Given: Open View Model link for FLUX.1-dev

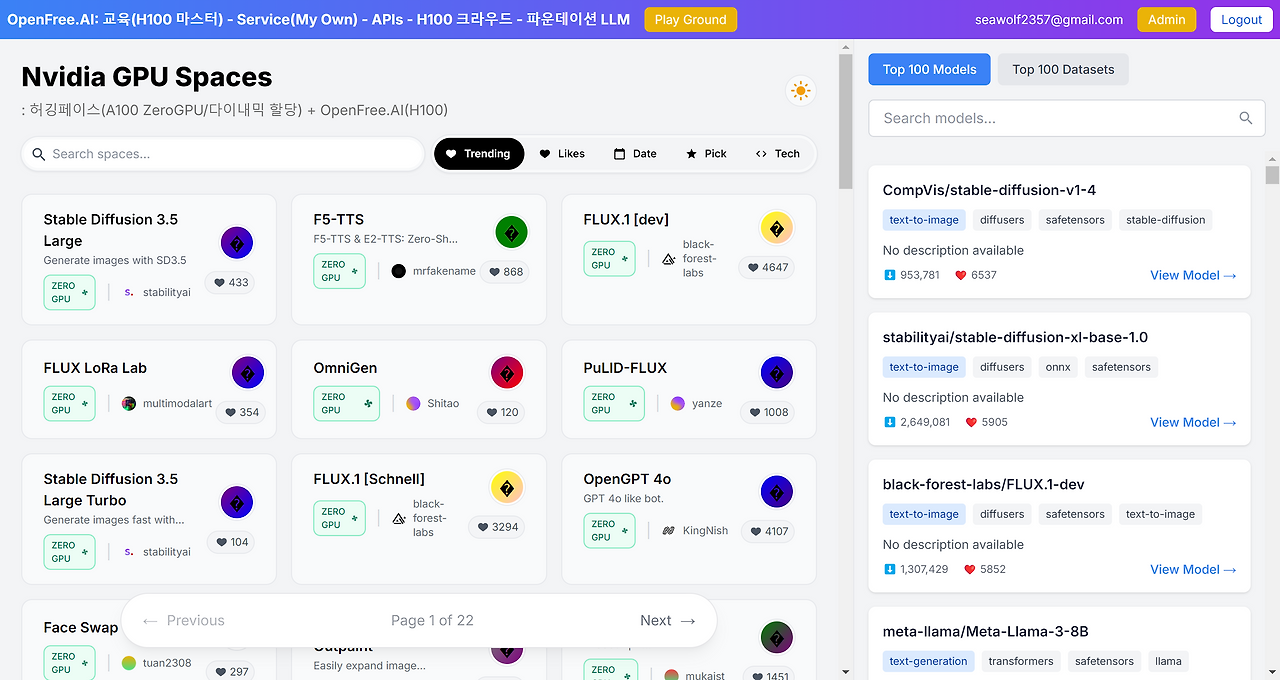Looking at the screenshot, I should click(x=1193, y=569).
